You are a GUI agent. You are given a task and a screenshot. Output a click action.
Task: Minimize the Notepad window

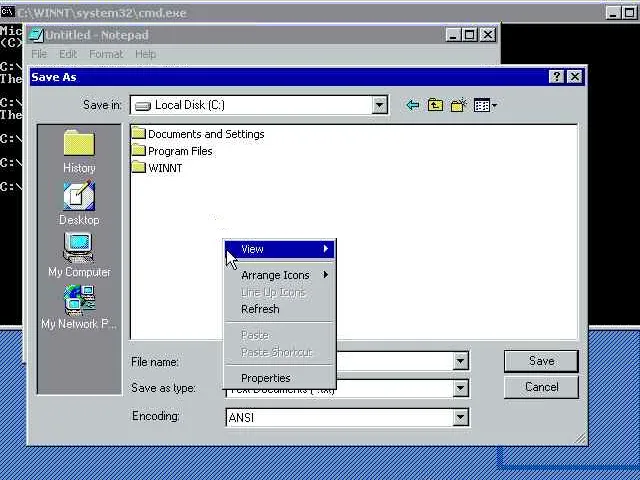coord(453,35)
